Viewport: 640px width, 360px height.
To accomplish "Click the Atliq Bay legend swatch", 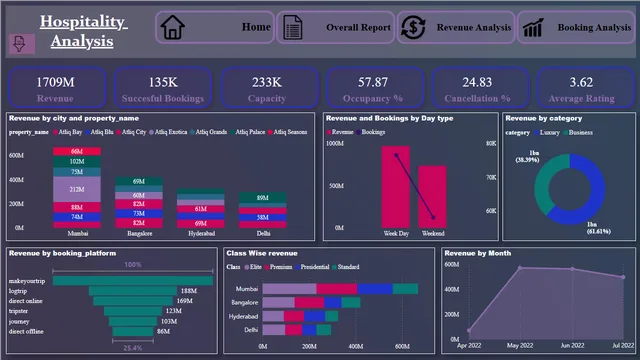I will tap(55, 132).
